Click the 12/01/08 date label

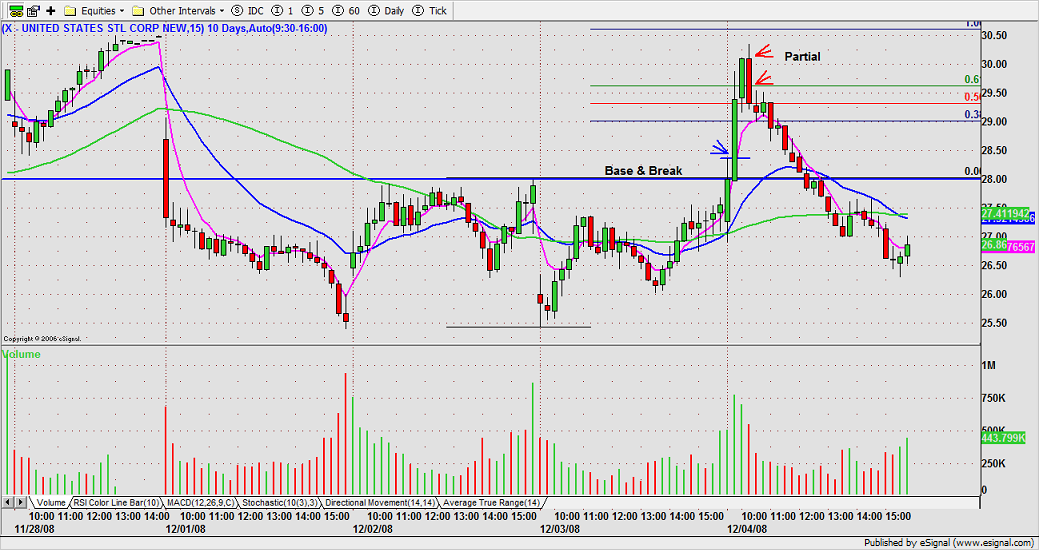pyautogui.click(x=185, y=529)
